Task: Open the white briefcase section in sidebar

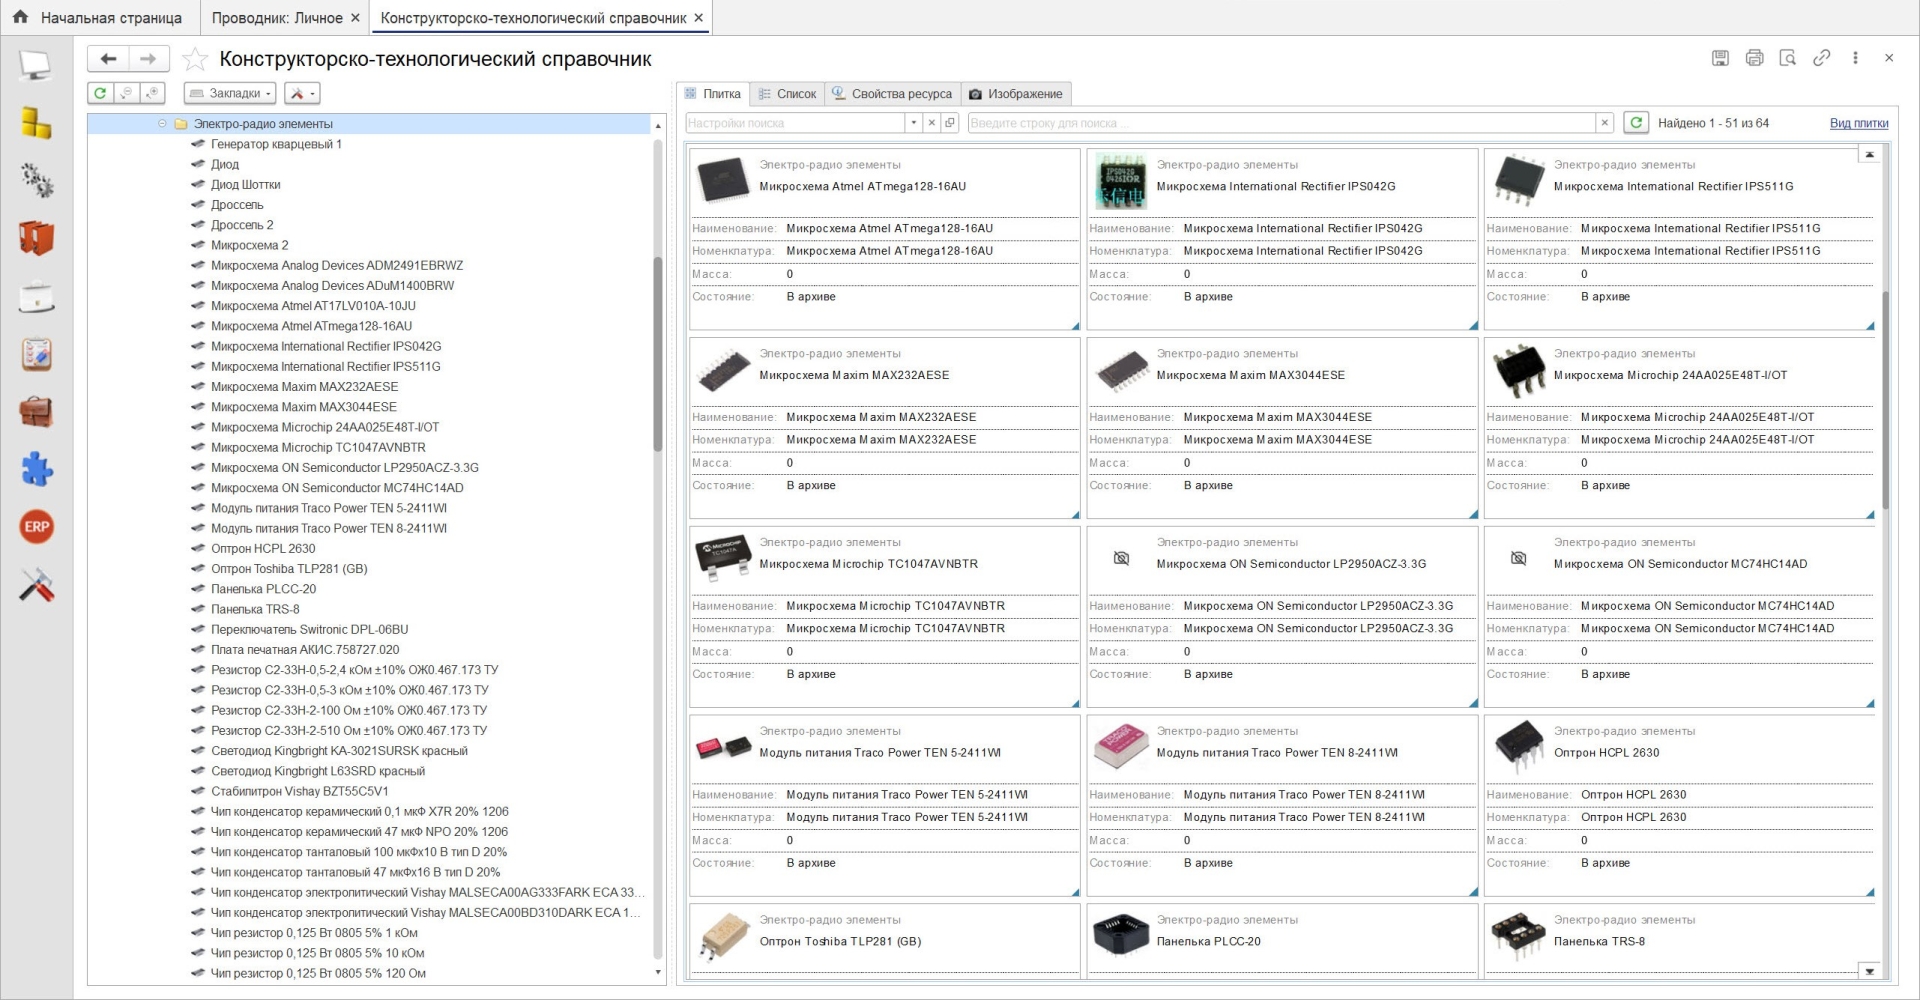Action: [x=36, y=297]
